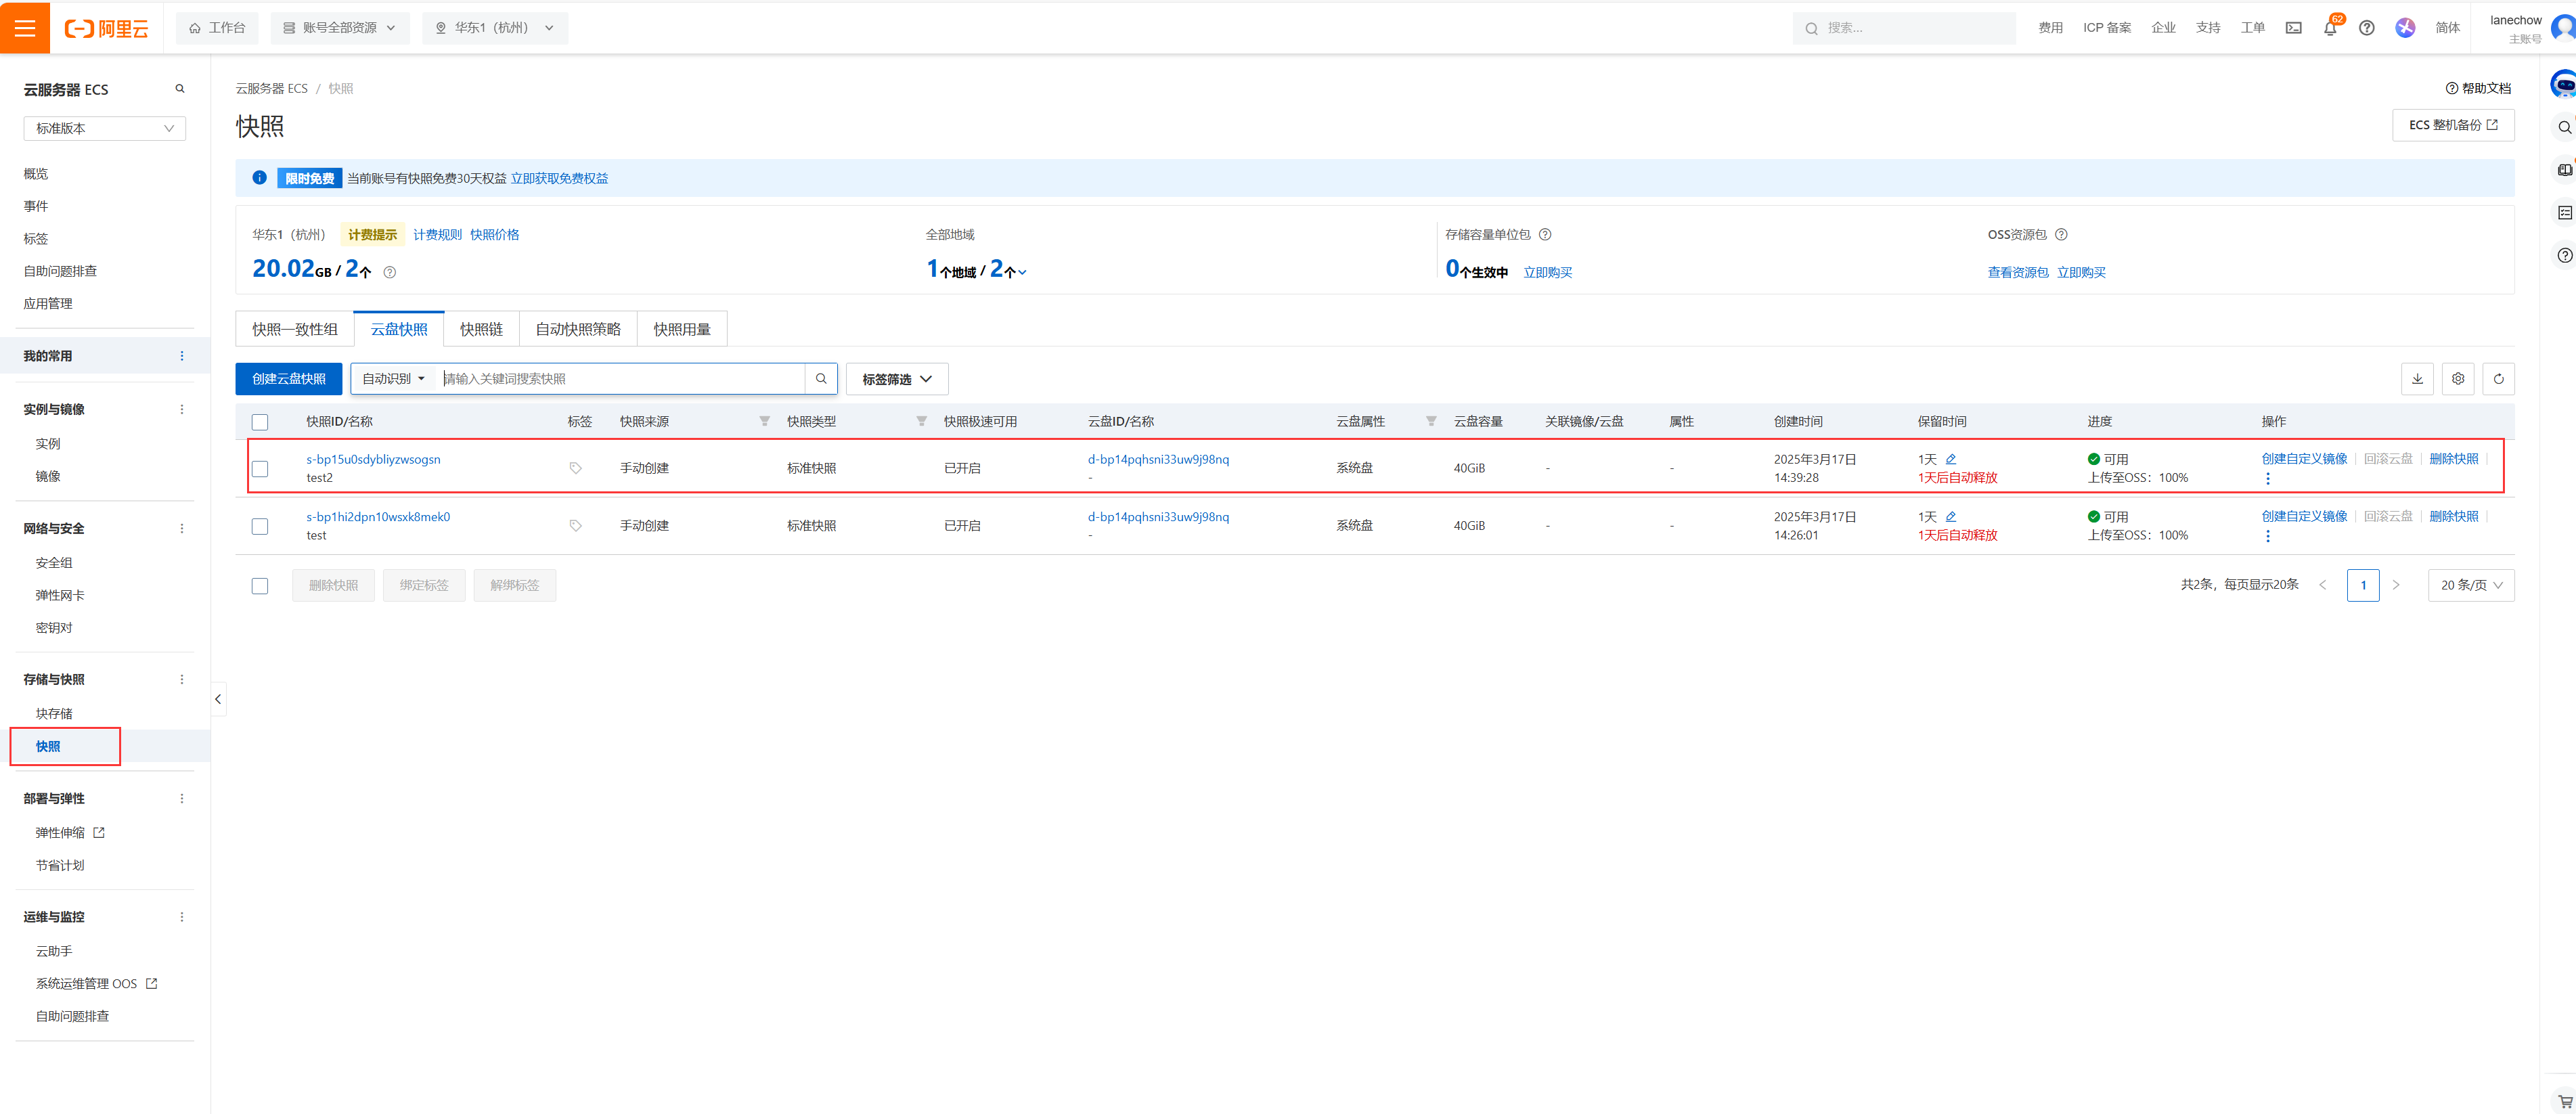The width and height of the screenshot is (2576, 1114).
Task: Expand the 标签筛选 dropdown
Action: click(x=897, y=379)
